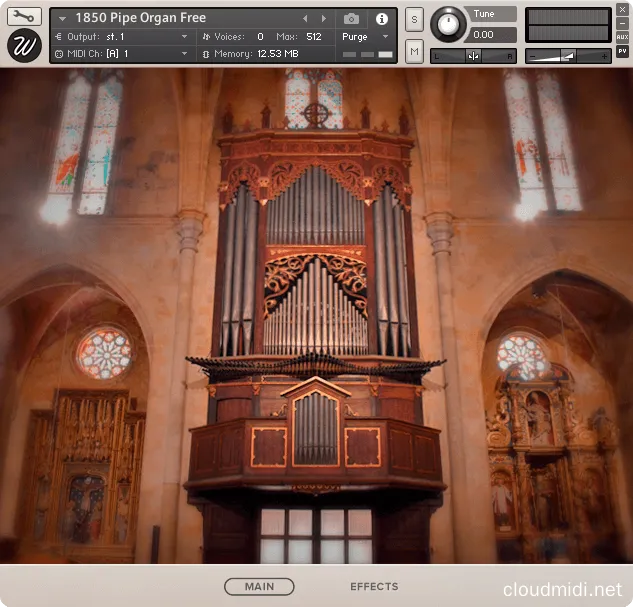Toggle the PV button
The height and width of the screenshot is (607, 633).
pyautogui.click(x=622, y=51)
